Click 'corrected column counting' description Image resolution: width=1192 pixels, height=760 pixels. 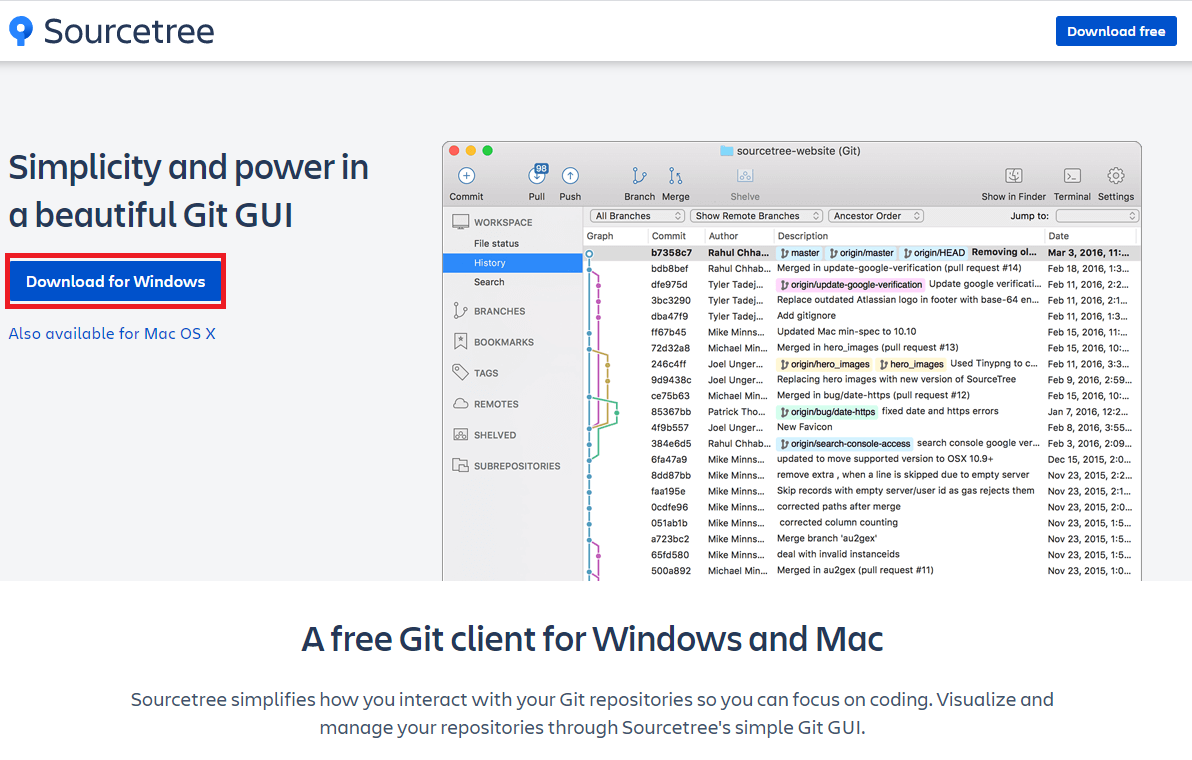[839, 523]
